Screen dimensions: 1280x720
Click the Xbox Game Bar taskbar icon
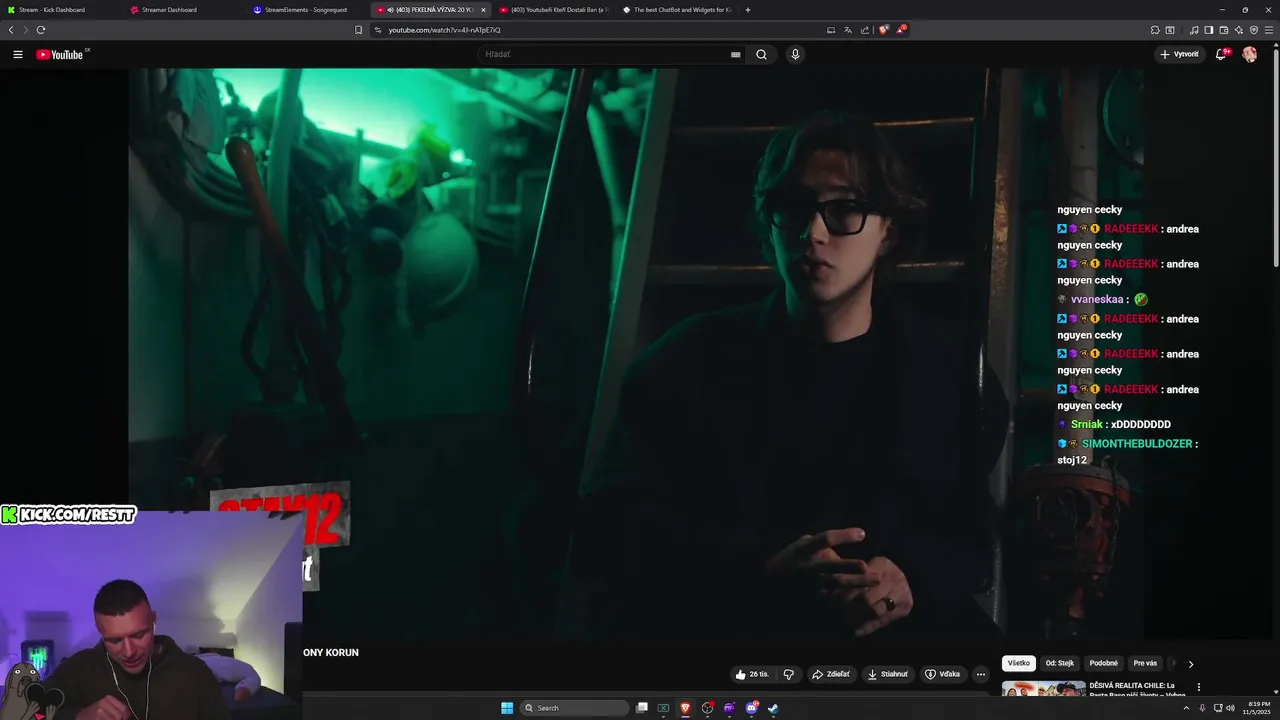click(663, 708)
